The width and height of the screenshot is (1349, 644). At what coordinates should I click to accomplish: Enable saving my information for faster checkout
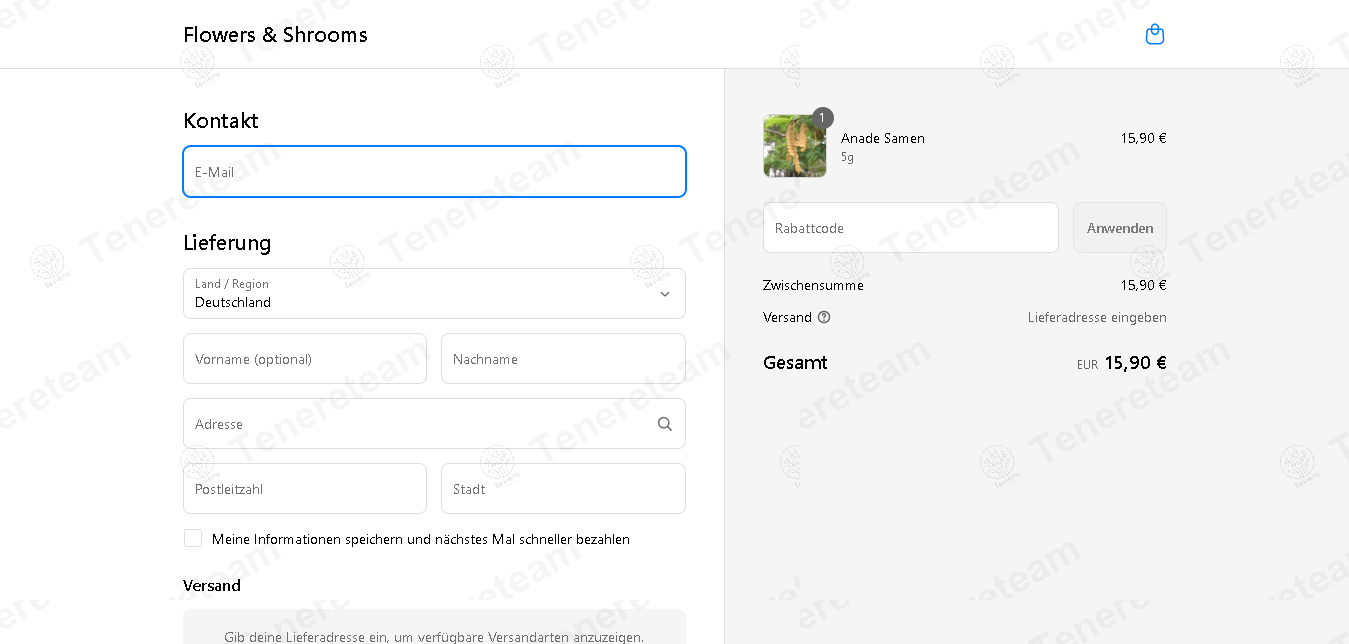coord(193,538)
